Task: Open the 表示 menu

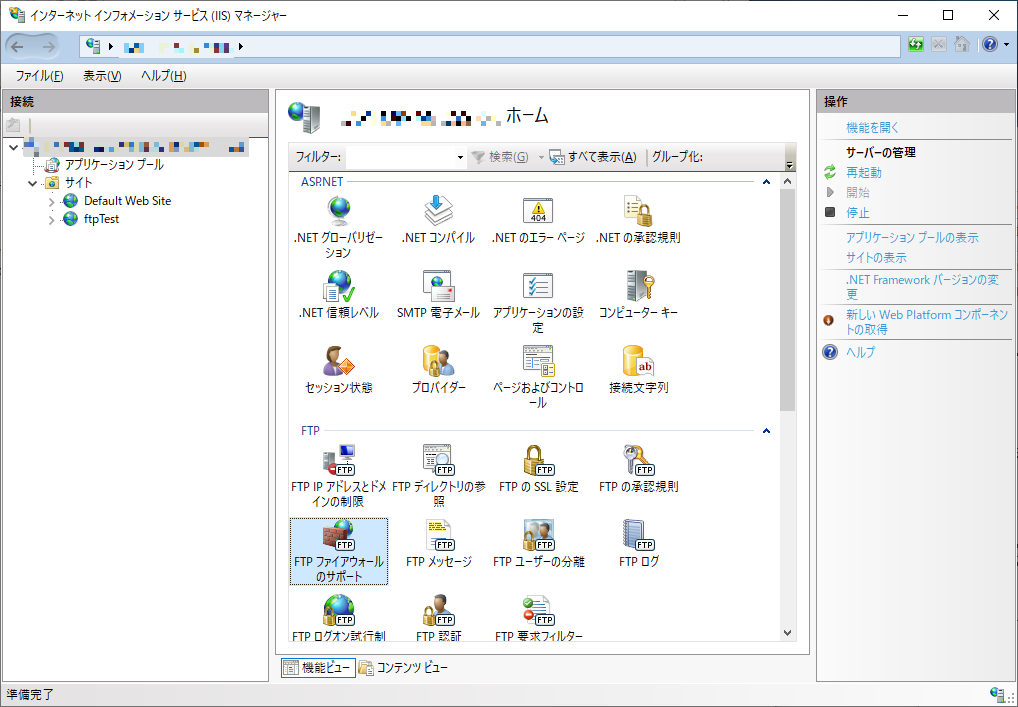Action: pos(102,76)
